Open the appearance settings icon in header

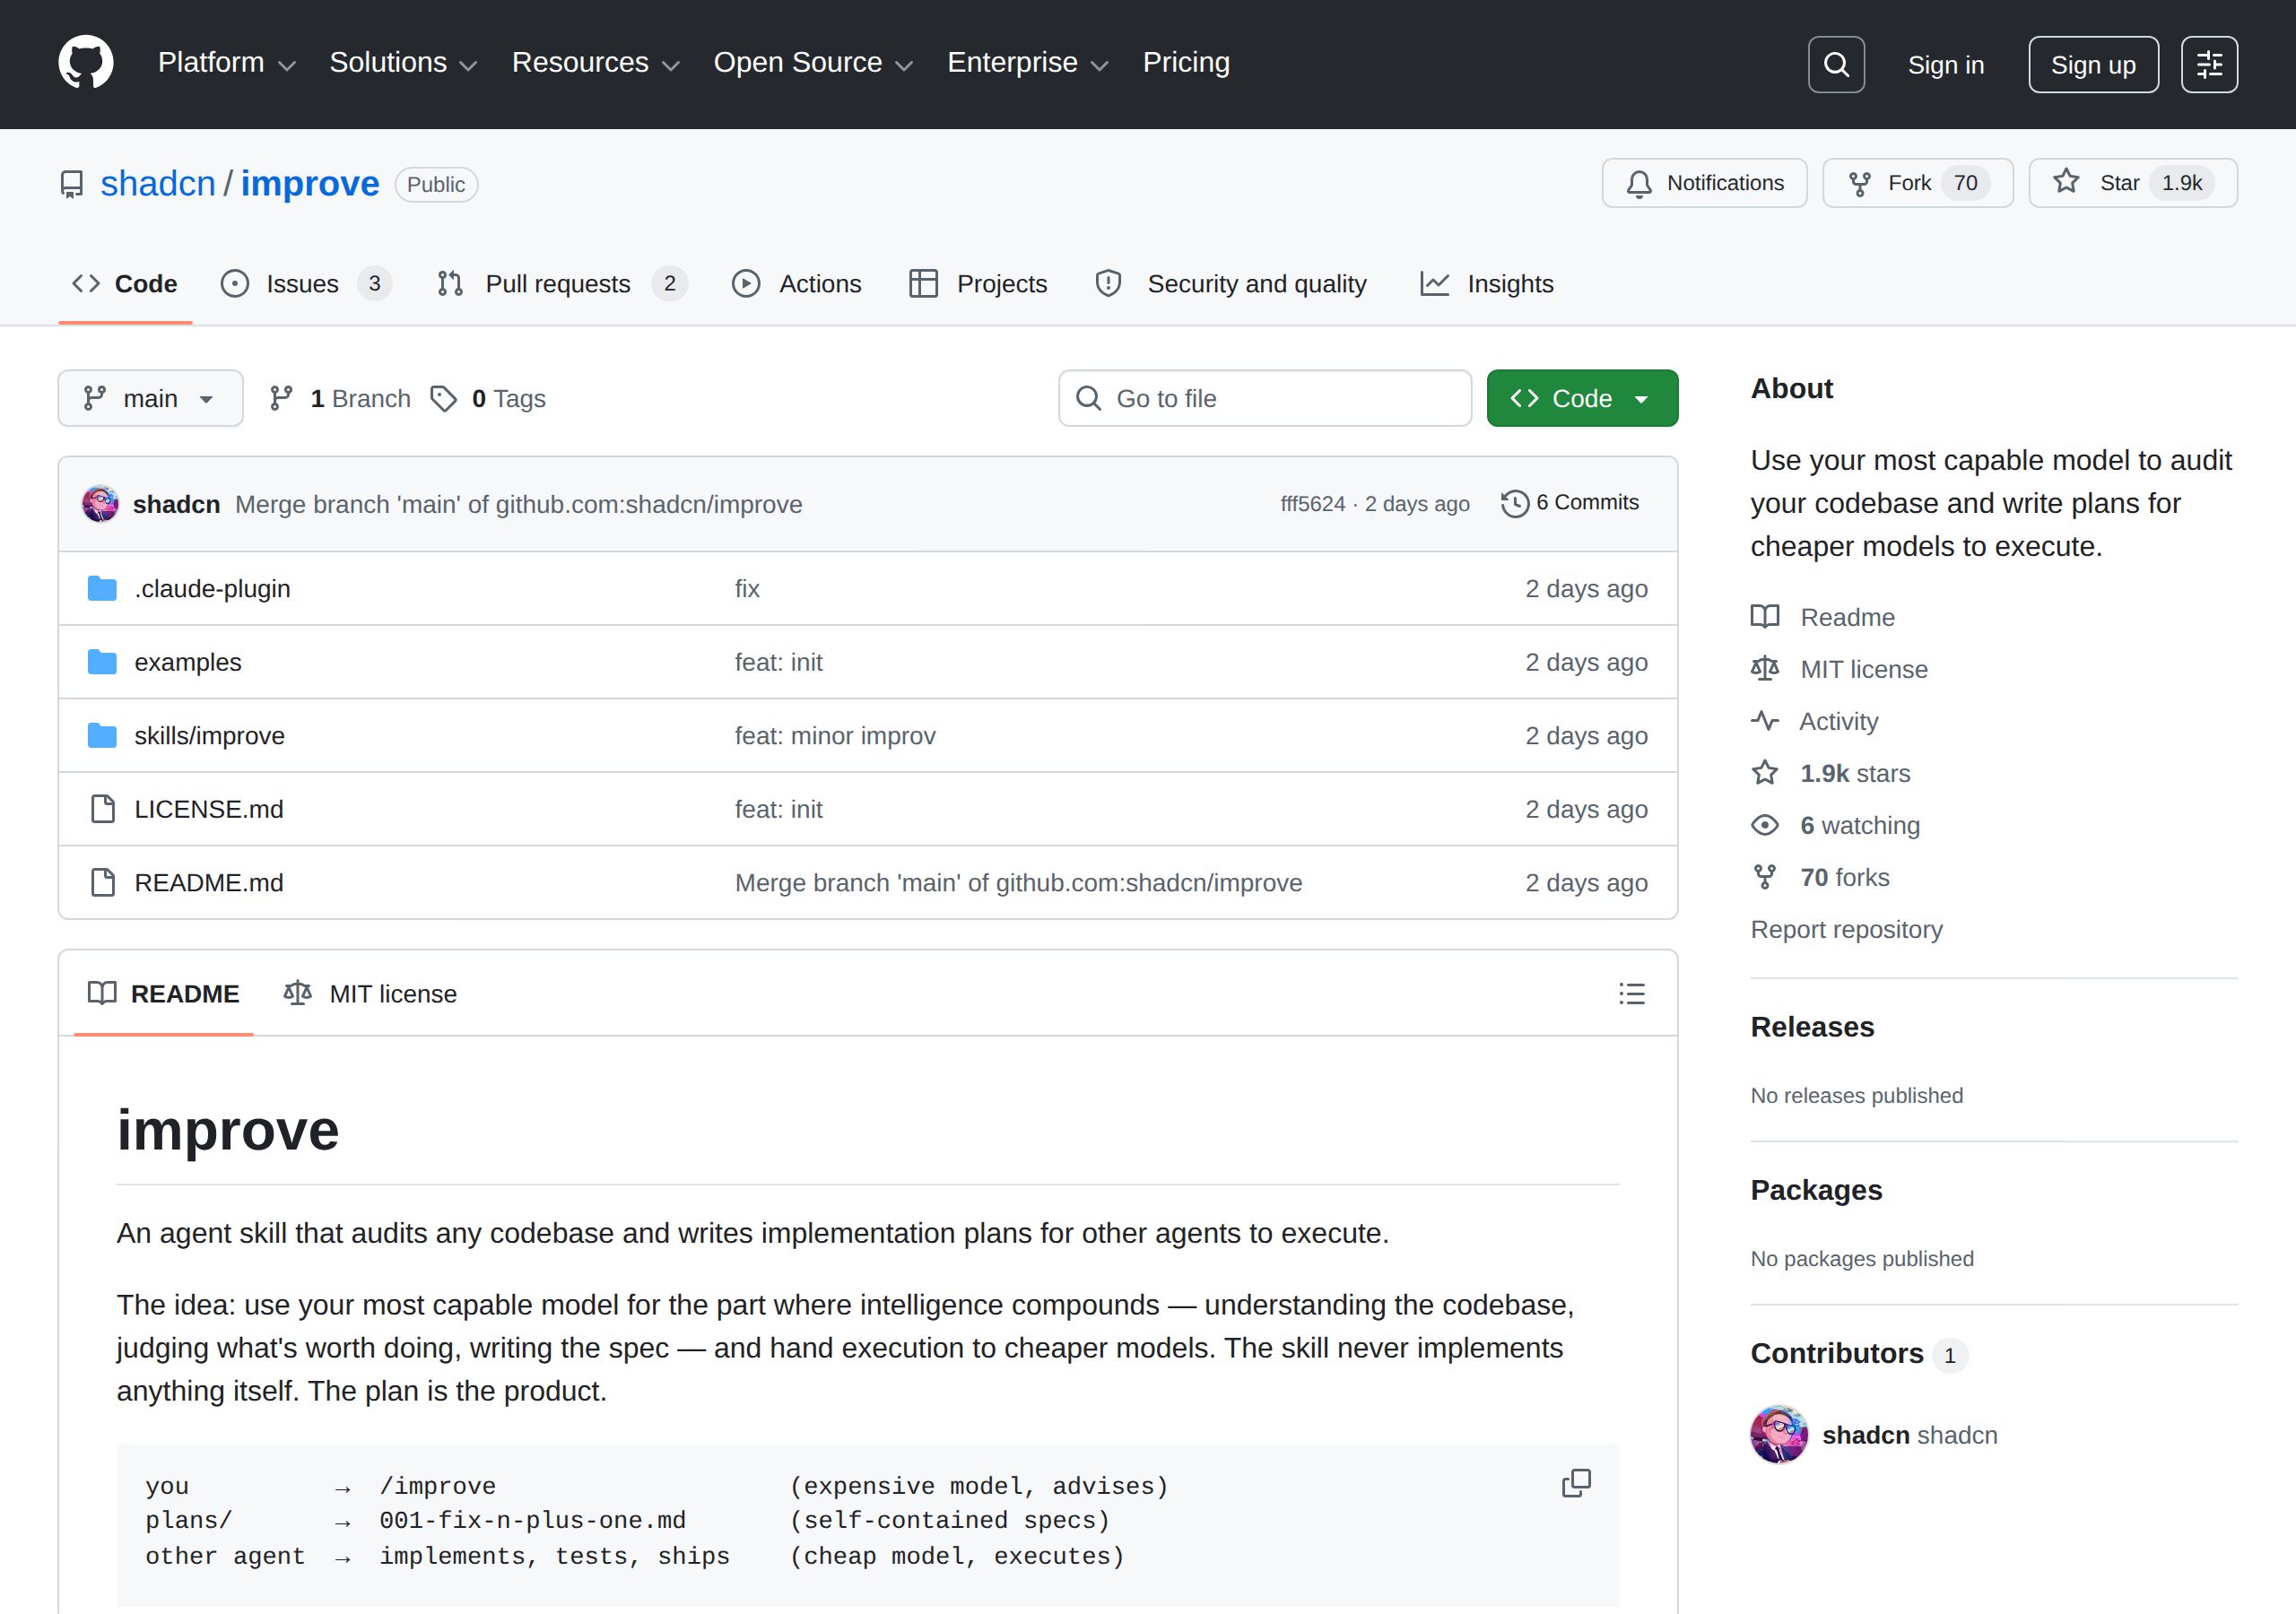(x=2209, y=65)
